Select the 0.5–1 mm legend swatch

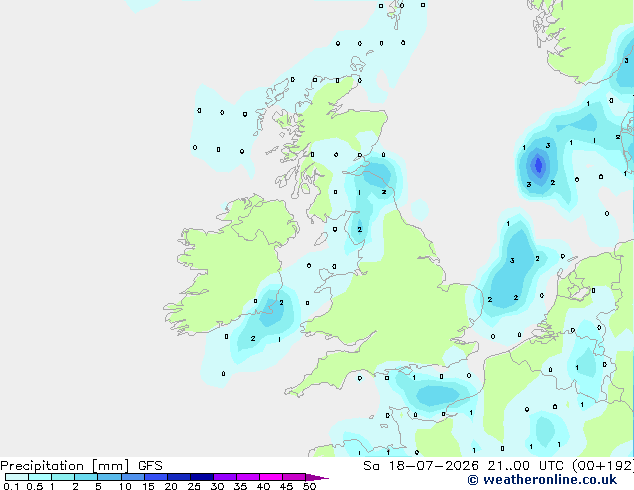pos(40,477)
